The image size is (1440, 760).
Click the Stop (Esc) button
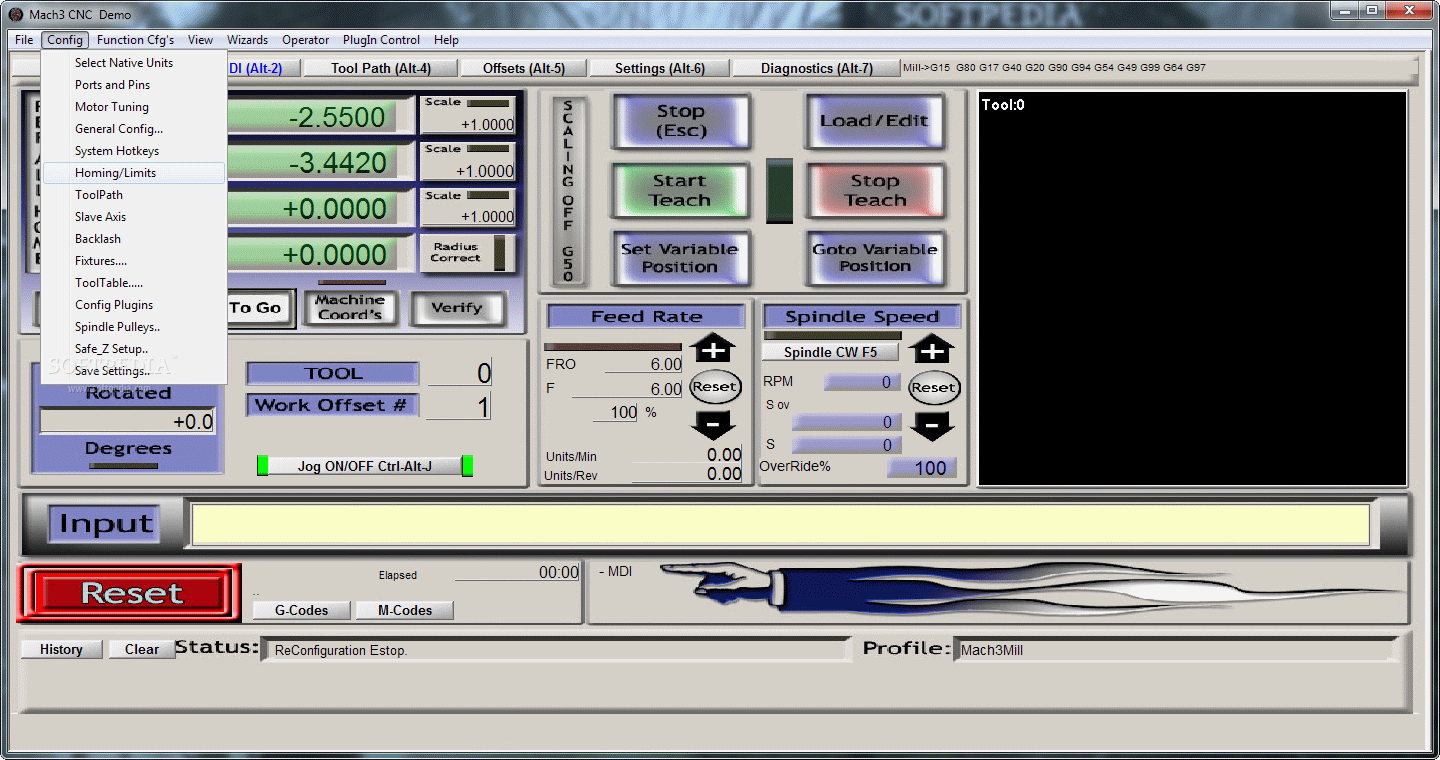[x=680, y=121]
